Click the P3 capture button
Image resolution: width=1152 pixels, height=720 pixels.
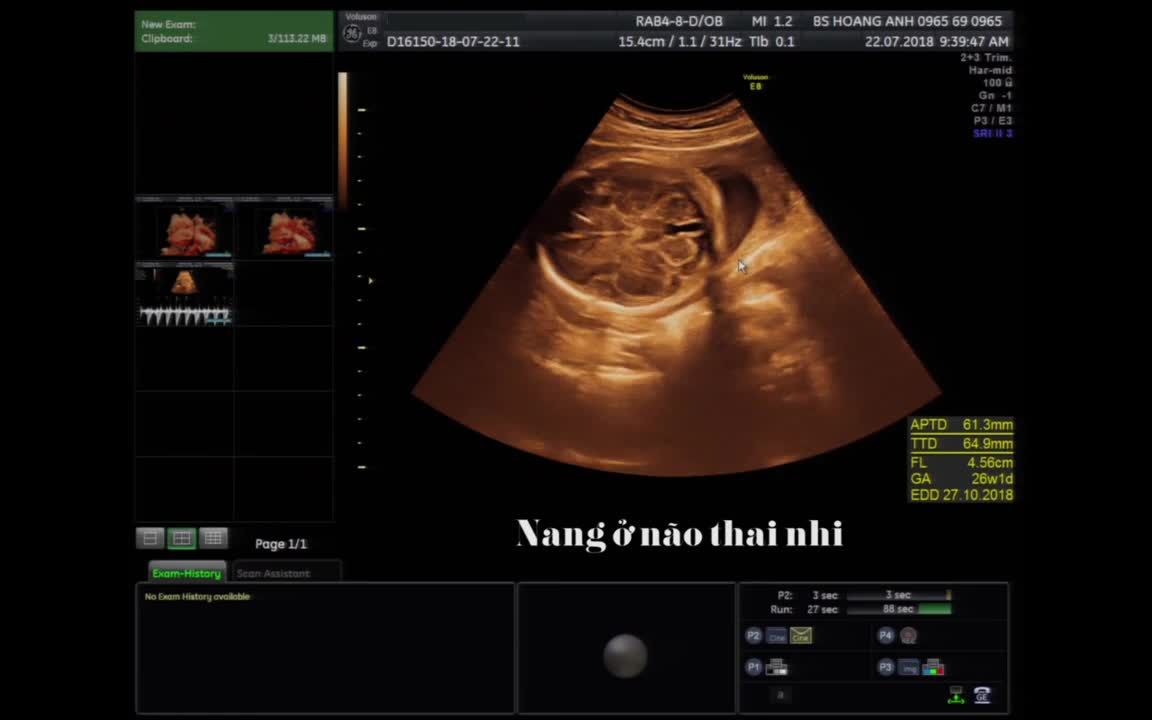coord(885,667)
